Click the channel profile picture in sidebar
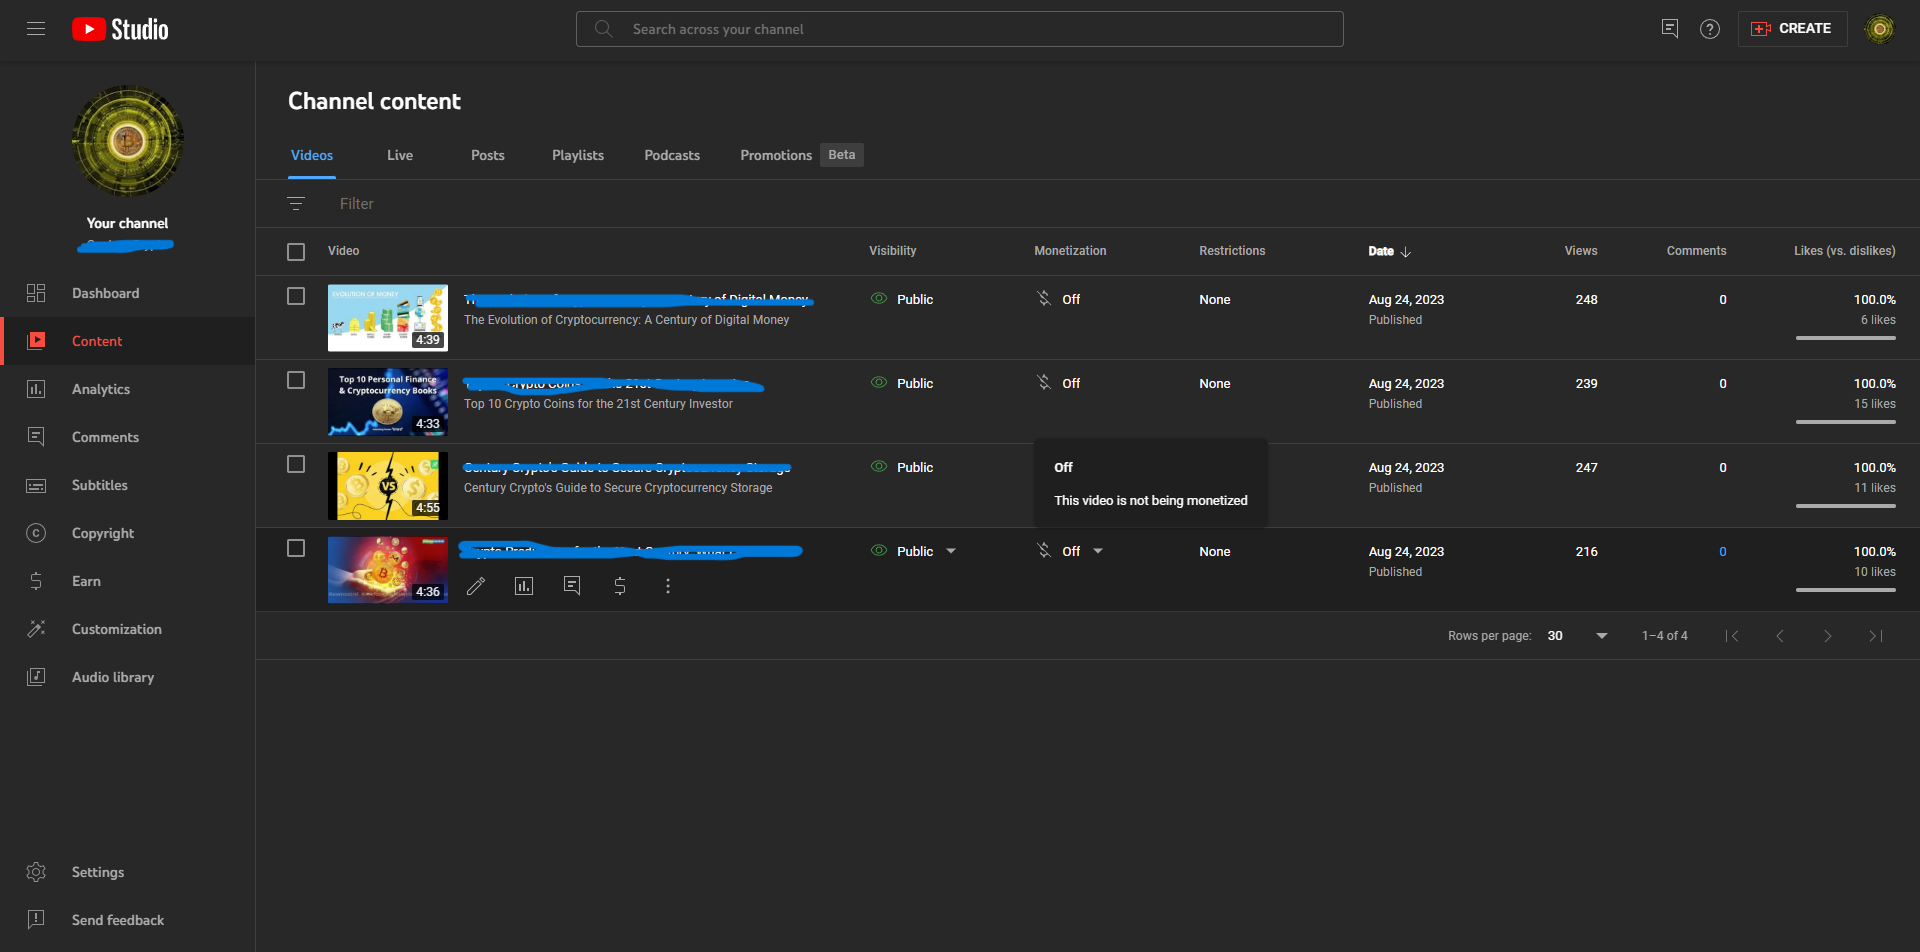1920x952 pixels. click(x=128, y=141)
